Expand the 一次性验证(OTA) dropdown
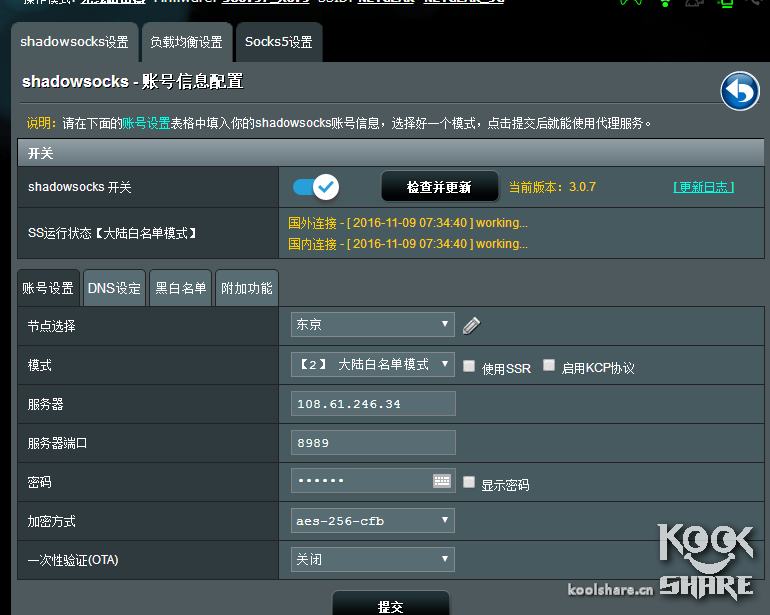The image size is (770, 615). tap(373, 559)
